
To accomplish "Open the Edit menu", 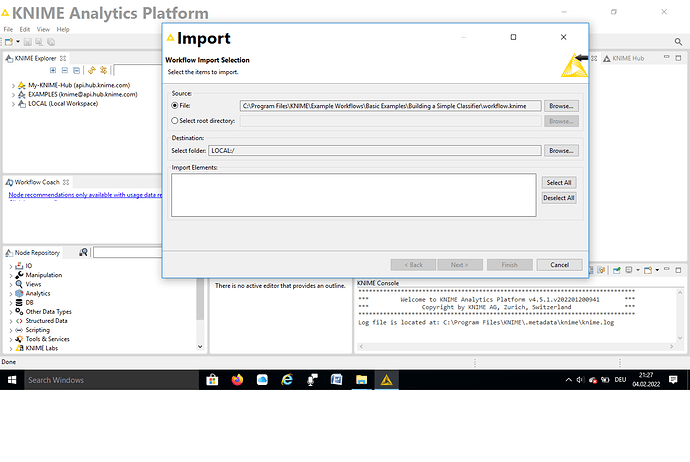I will (25, 29).
